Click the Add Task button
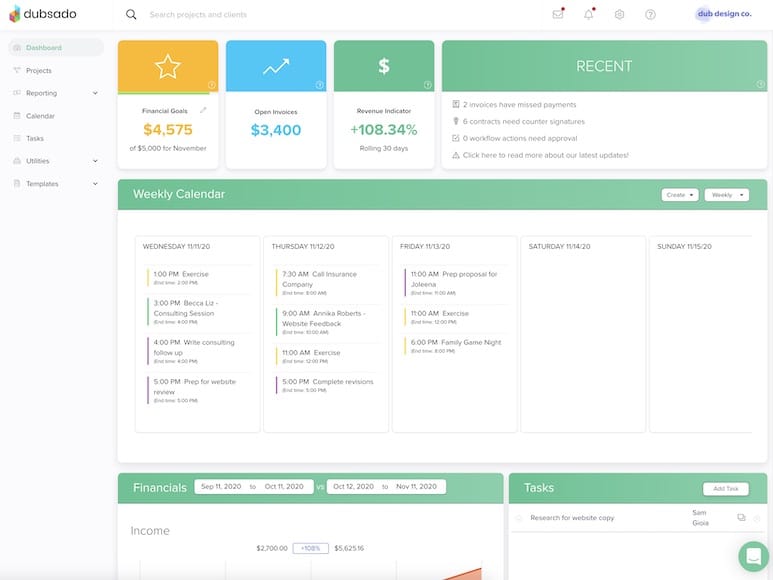Image resolution: width=773 pixels, height=580 pixels. tap(726, 488)
